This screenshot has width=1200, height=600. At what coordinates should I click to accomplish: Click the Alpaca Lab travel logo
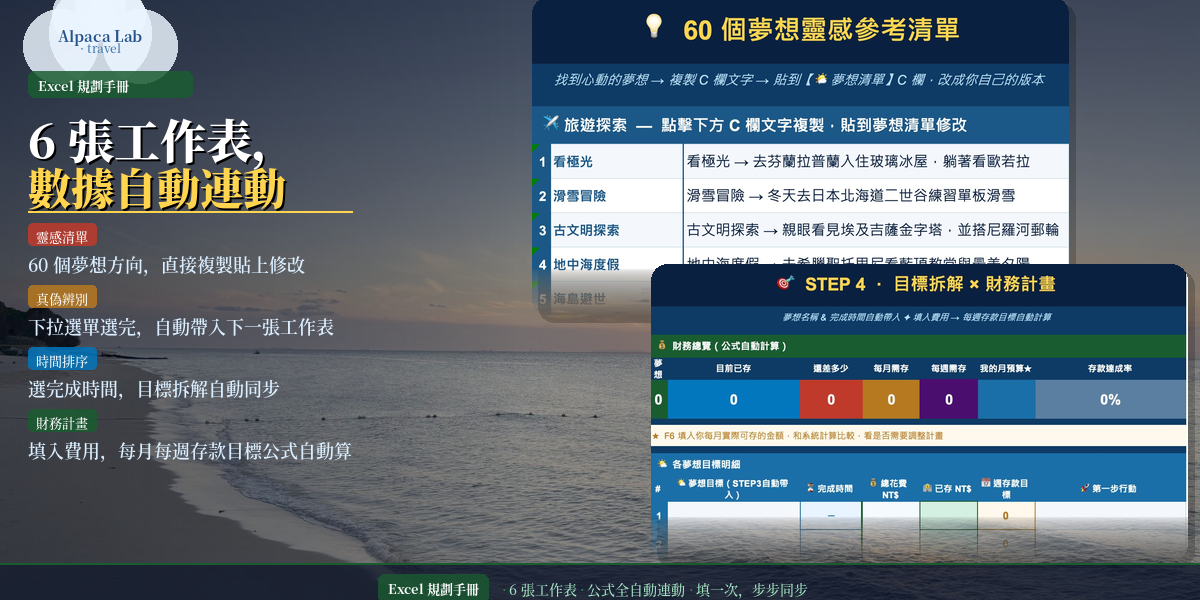[x=100, y=41]
